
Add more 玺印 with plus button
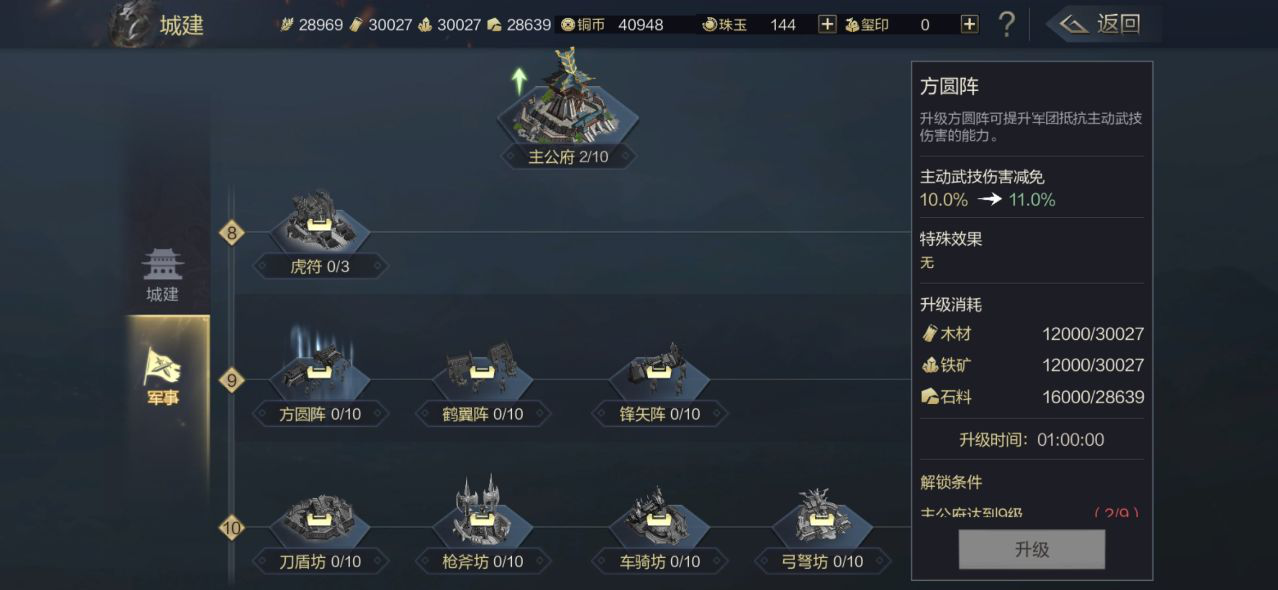[969, 25]
